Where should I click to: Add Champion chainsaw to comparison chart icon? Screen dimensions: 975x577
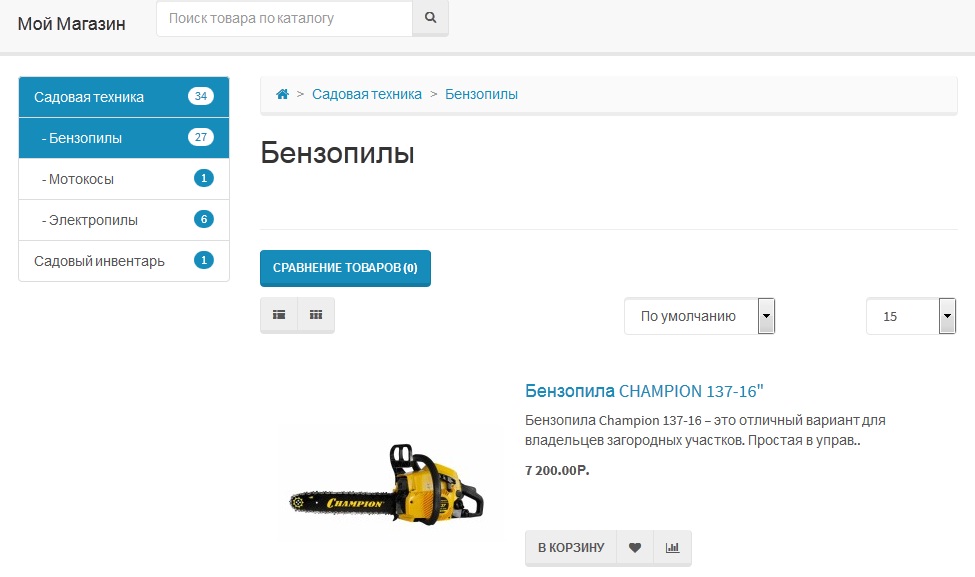pyautogui.click(x=672, y=548)
